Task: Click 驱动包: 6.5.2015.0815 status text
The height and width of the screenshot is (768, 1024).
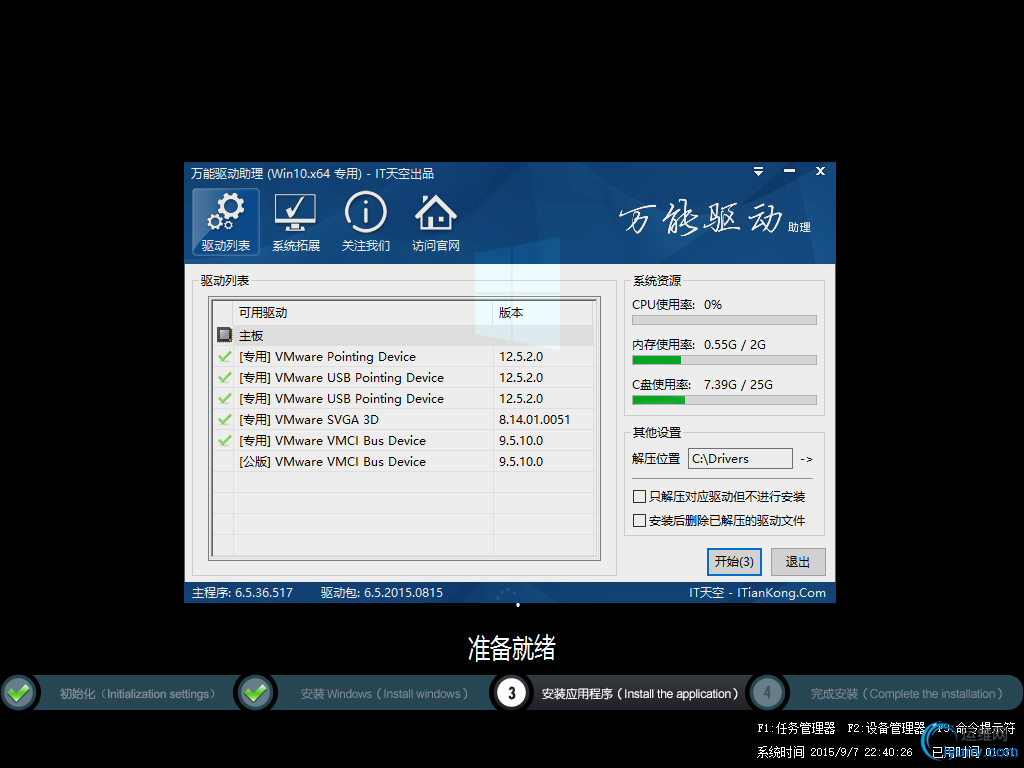Action: tap(381, 592)
